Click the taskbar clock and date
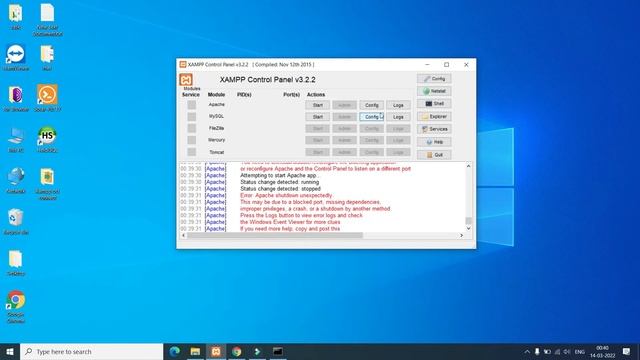The height and width of the screenshot is (360, 640). click(x=602, y=351)
